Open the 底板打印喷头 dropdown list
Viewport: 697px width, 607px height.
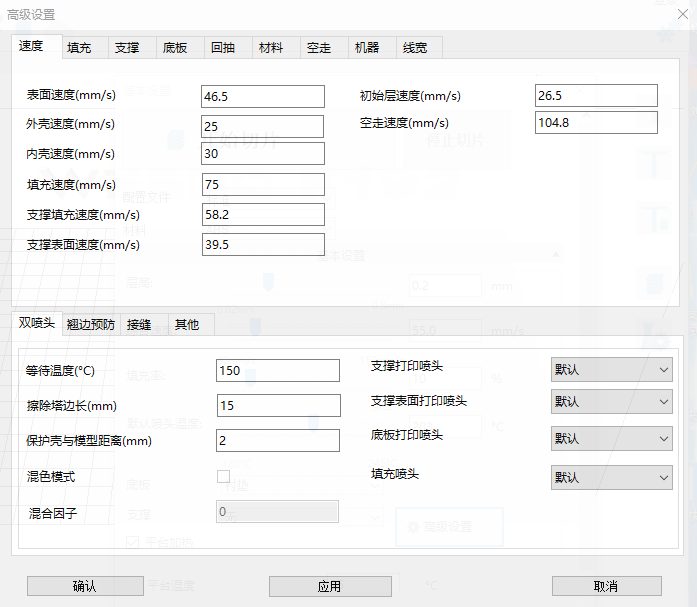(611, 438)
